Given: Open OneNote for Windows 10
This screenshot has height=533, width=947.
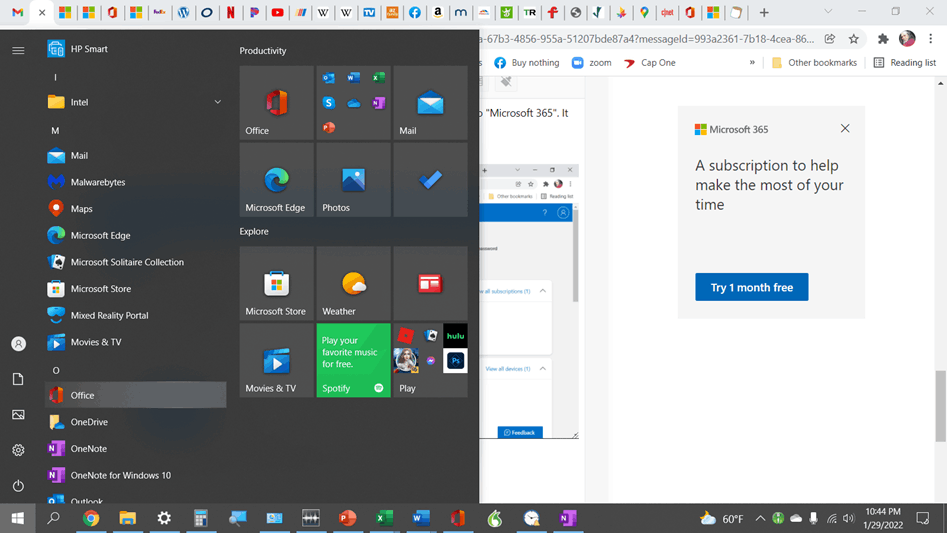Looking at the screenshot, I should 136,475.
